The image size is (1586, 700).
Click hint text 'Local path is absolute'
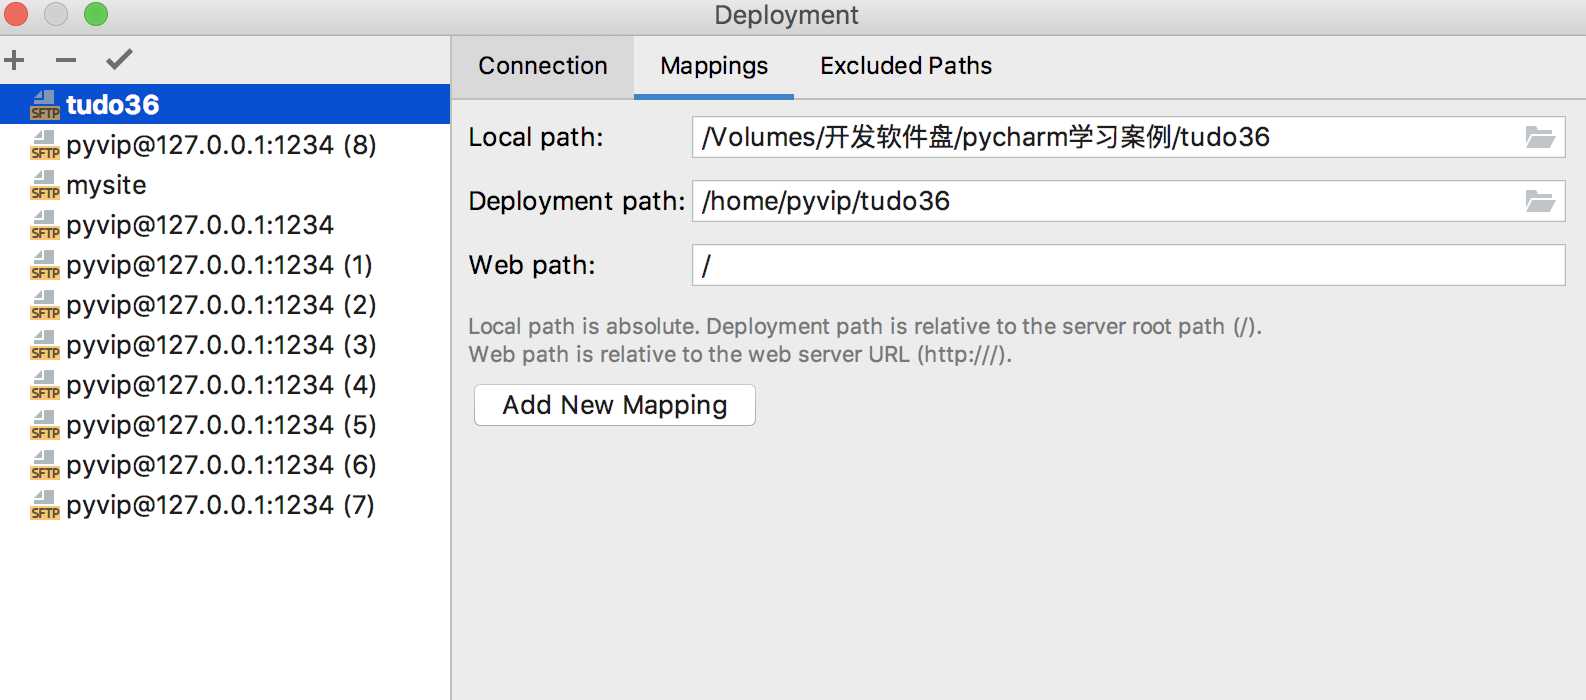tap(585, 326)
